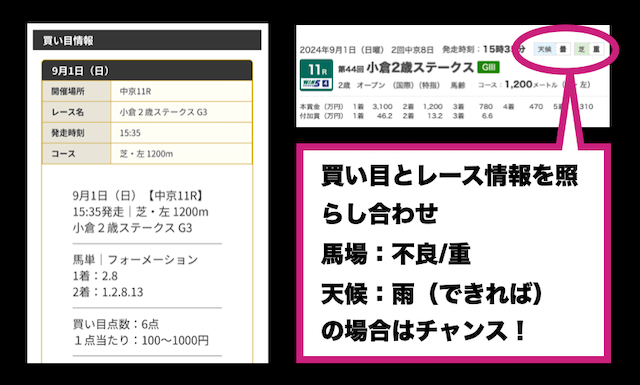Click the （特指） label
The image size is (640, 385).
click(429, 85)
